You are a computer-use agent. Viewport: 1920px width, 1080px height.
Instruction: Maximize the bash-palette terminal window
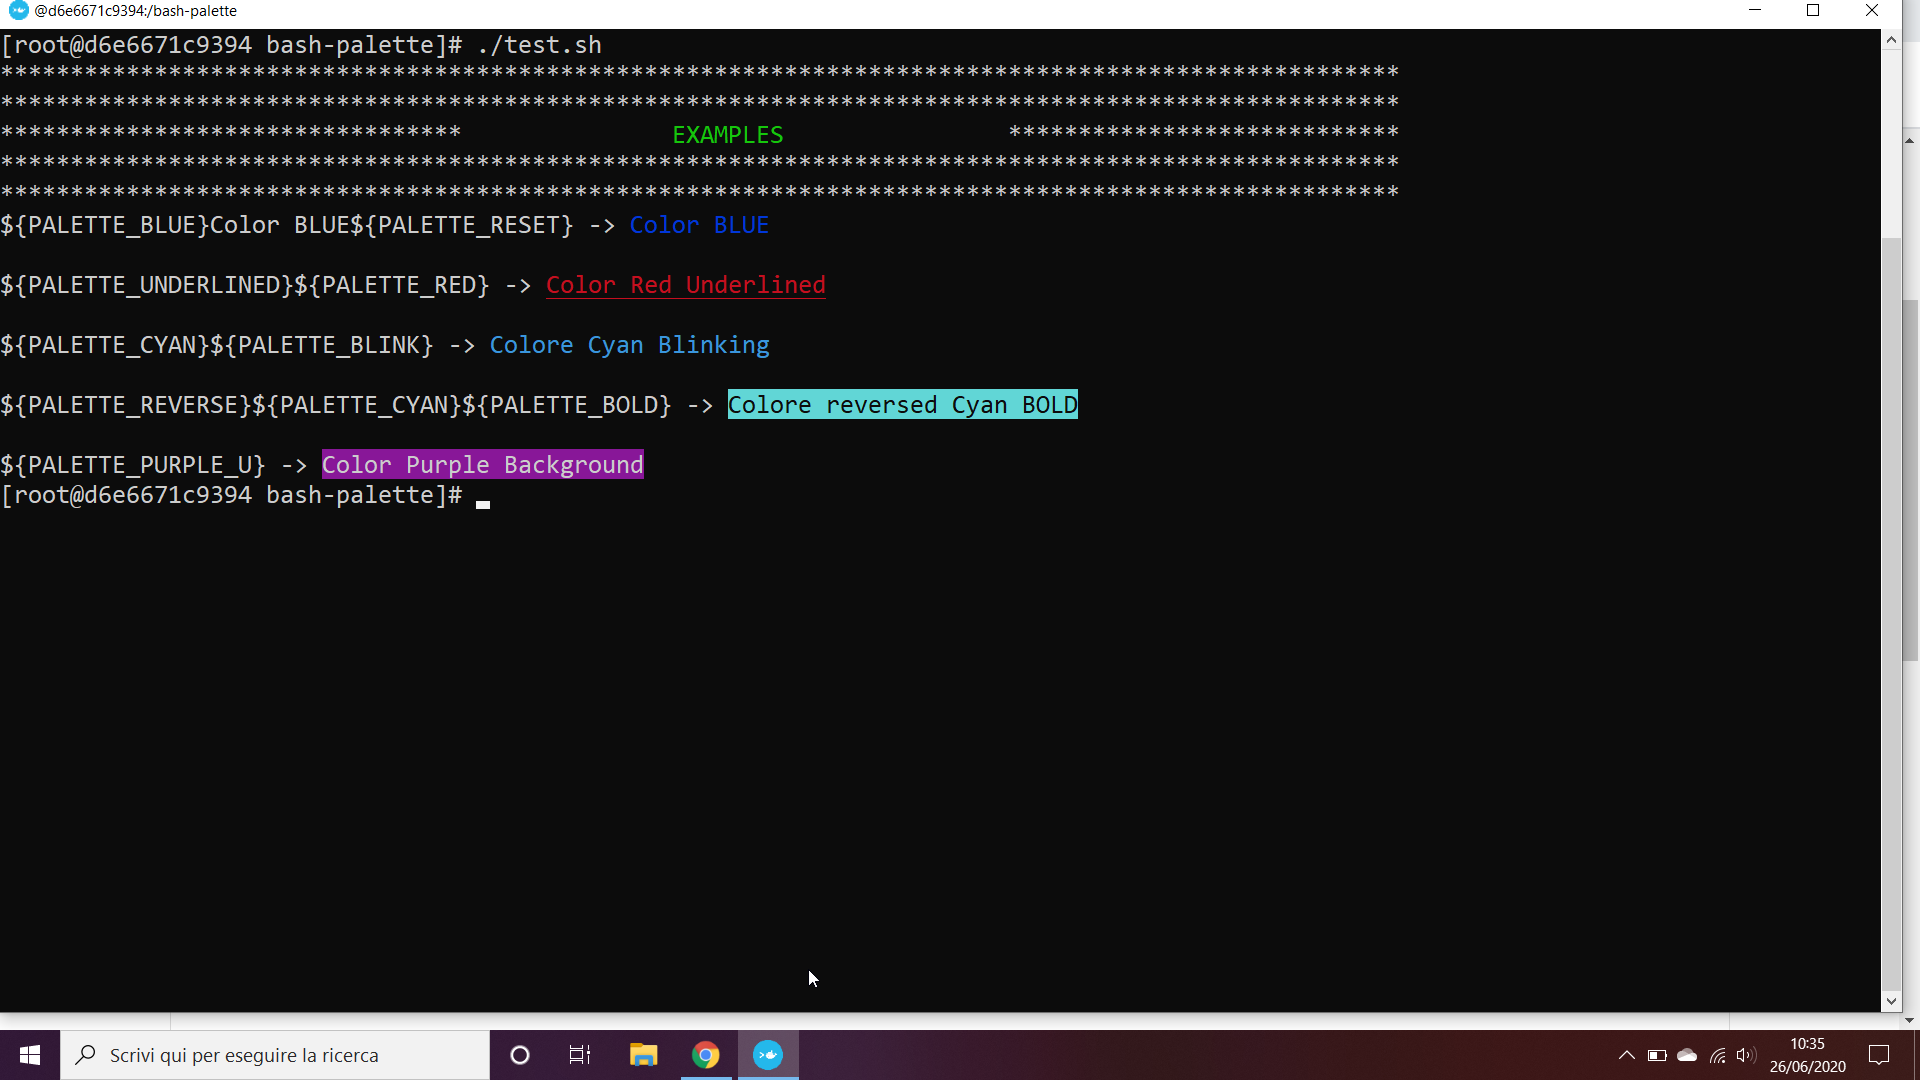pos(1813,11)
